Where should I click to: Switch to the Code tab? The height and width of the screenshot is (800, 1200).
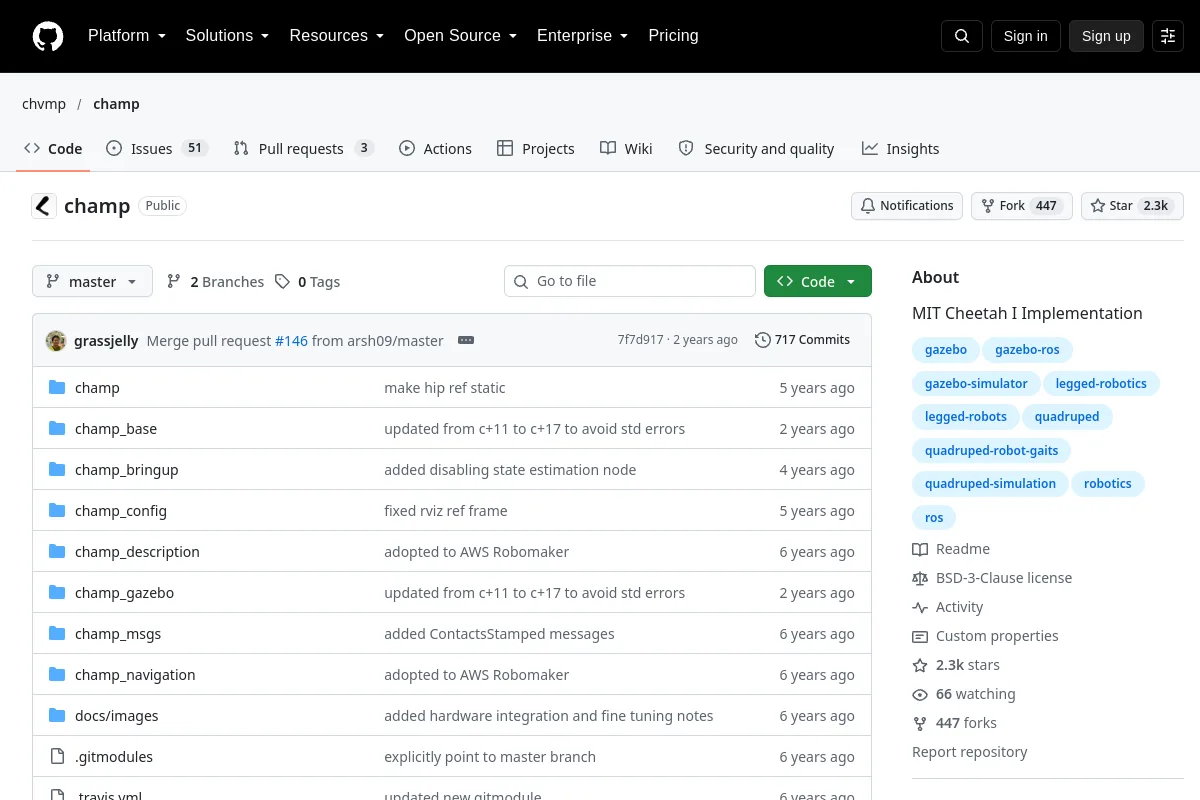(x=53, y=149)
